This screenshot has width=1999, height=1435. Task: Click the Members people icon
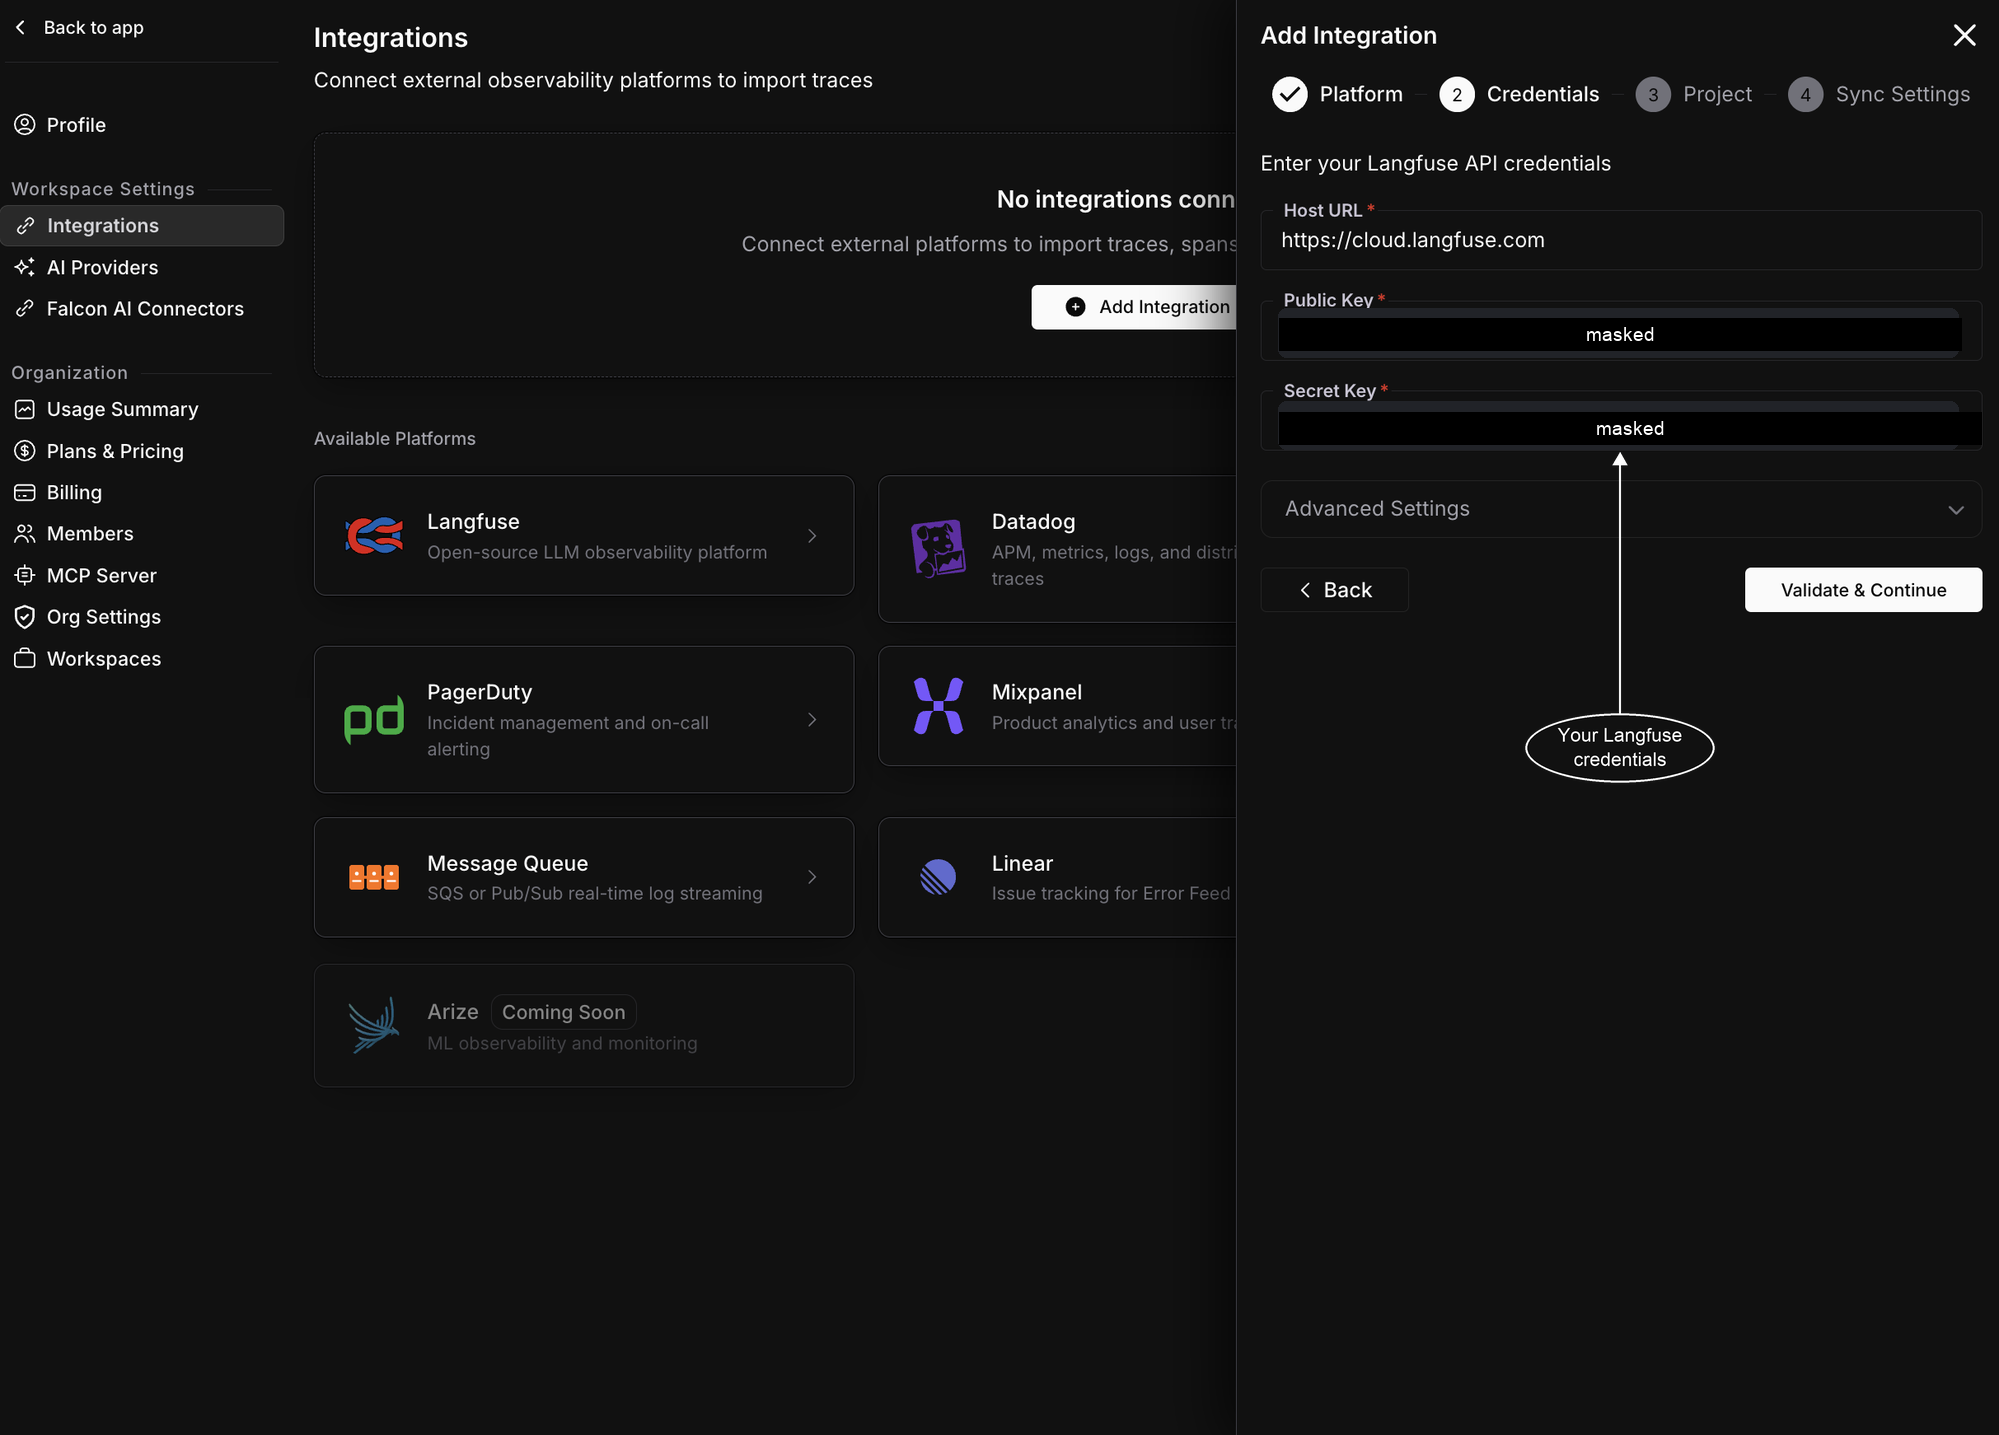pos(25,534)
